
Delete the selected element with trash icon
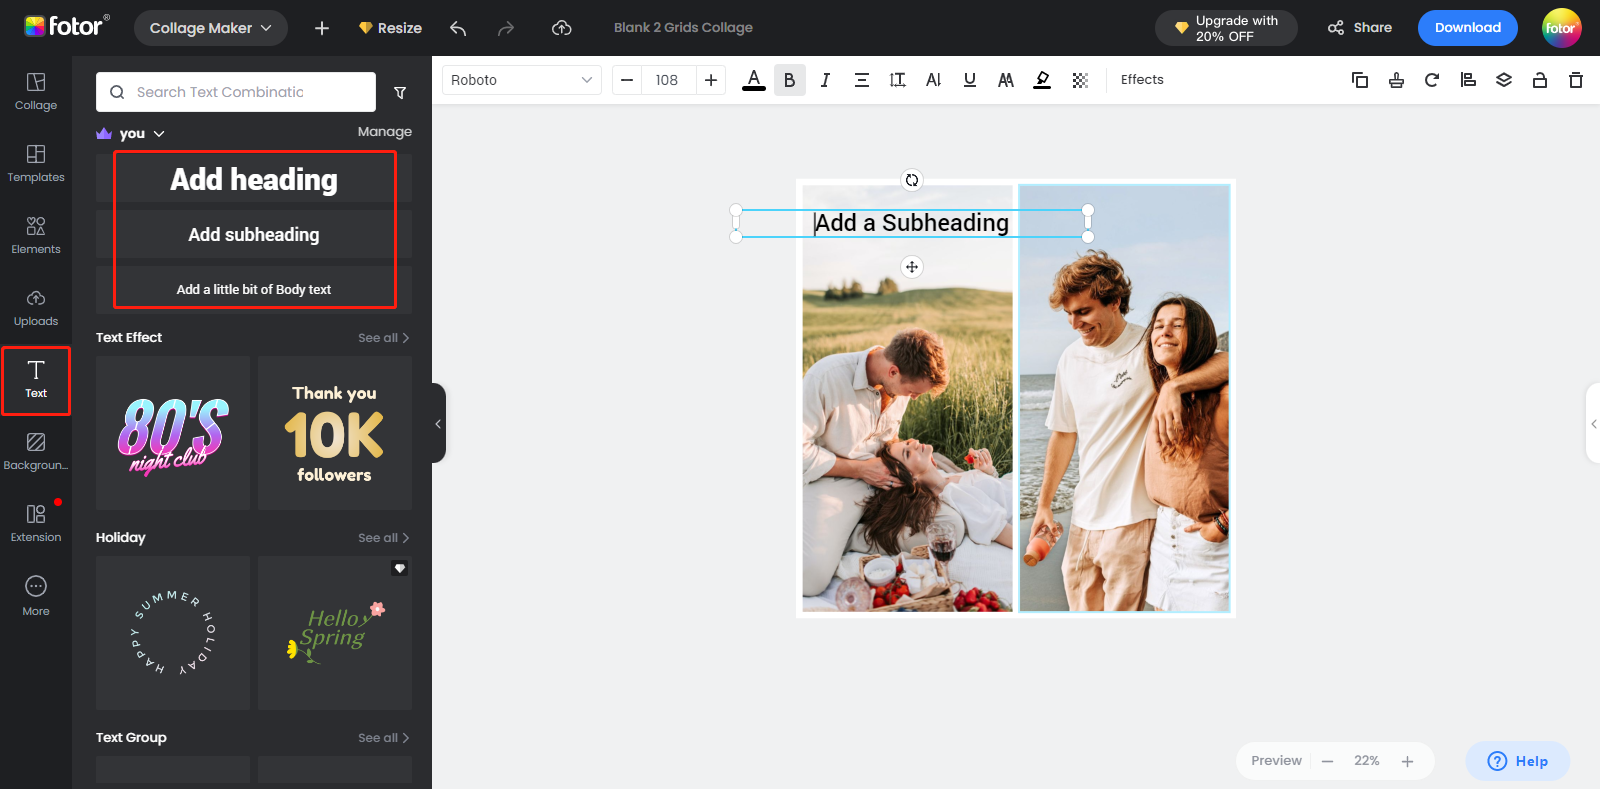pos(1575,80)
